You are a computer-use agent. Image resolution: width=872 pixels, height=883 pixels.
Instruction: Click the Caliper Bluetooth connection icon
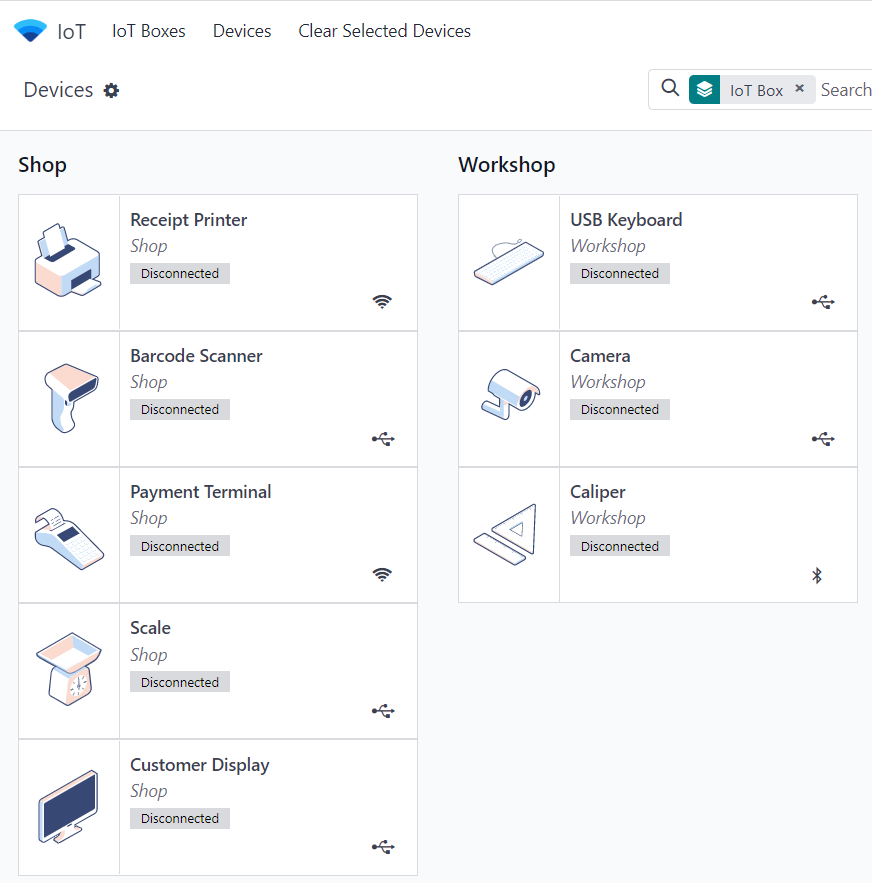(816, 575)
